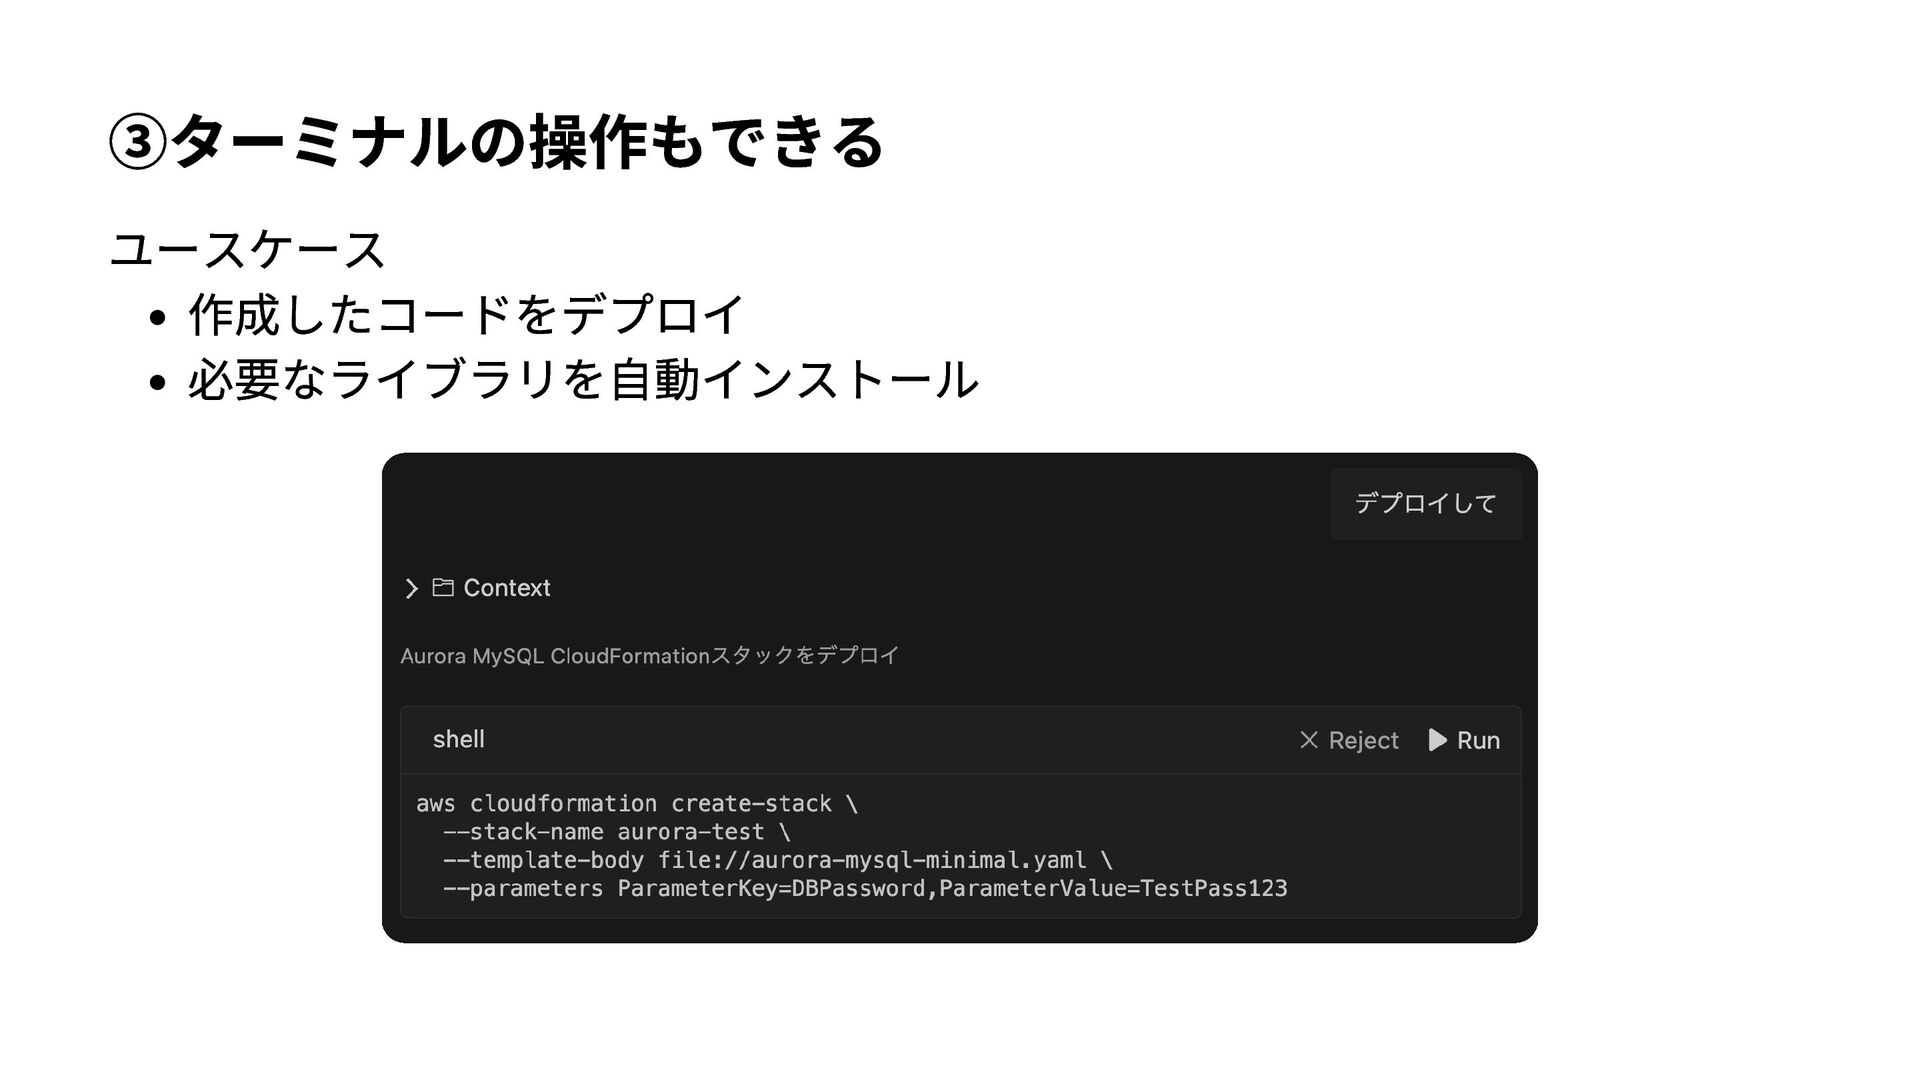Click the shell header label
The width and height of the screenshot is (1920, 1080).
(458, 740)
